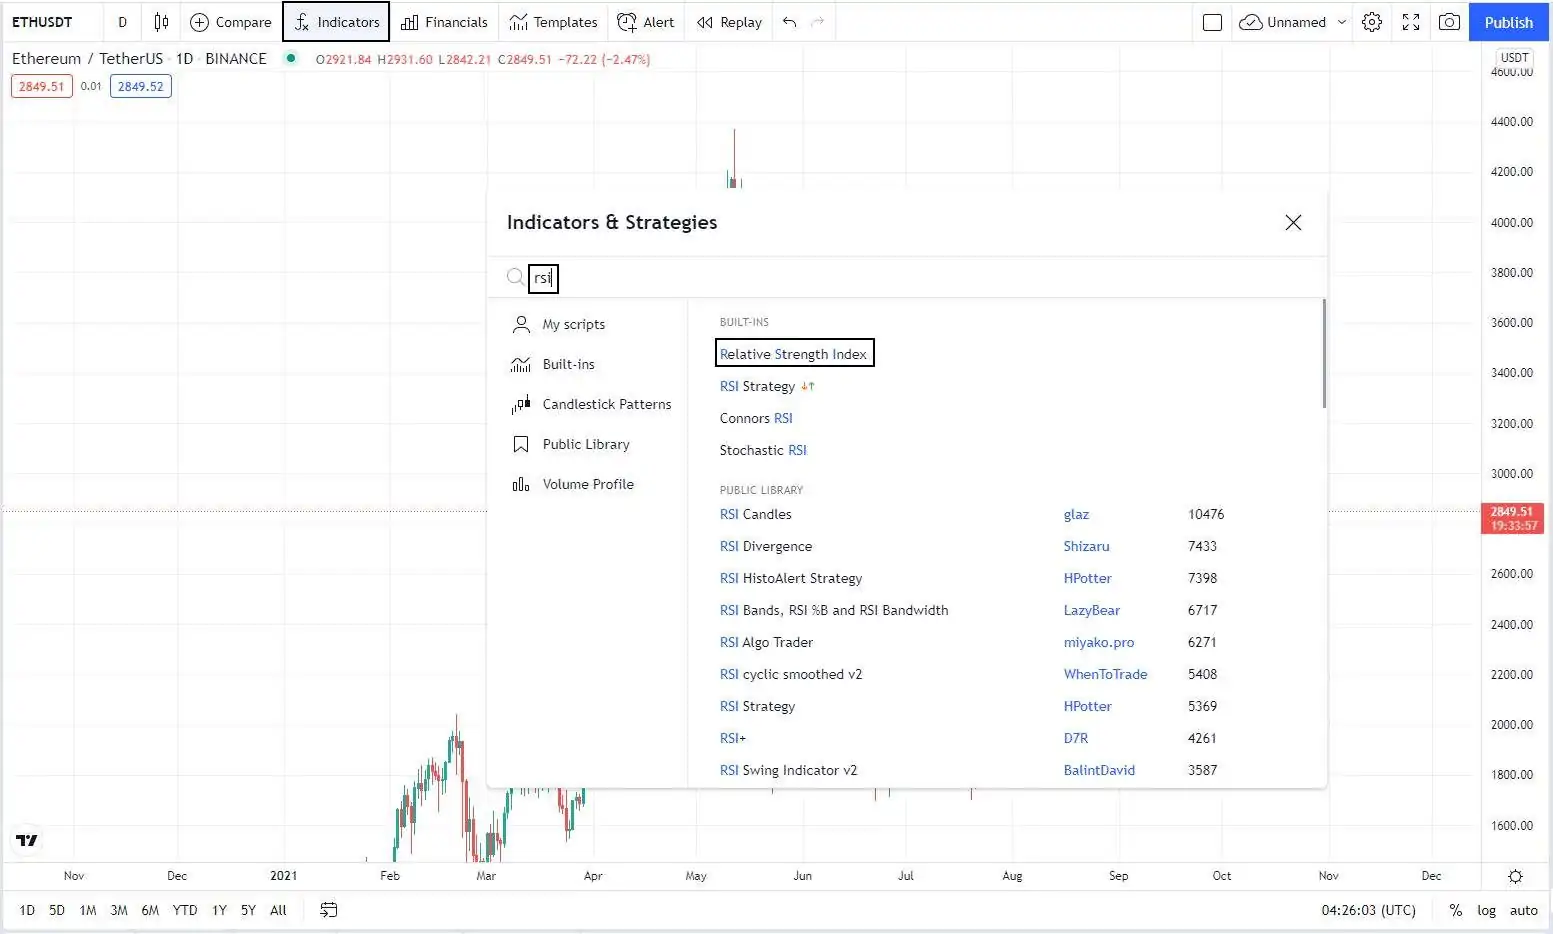The height and width of the screenshot is (934, 1553).
Task: Add Relative Strength Index indicator
Action: tap(794, 354)
